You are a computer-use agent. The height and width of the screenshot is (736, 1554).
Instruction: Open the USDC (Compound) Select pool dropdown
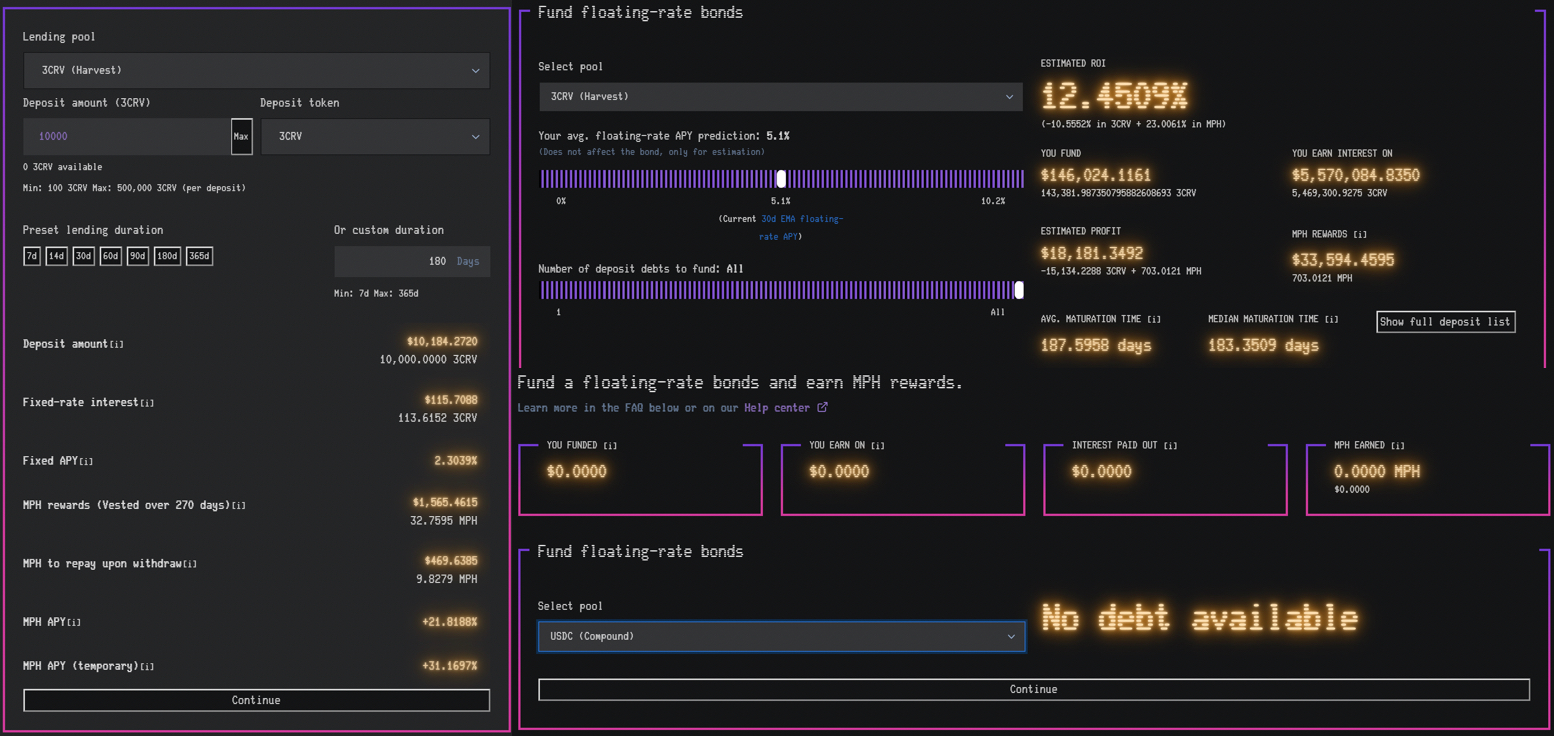coord(781,637)
